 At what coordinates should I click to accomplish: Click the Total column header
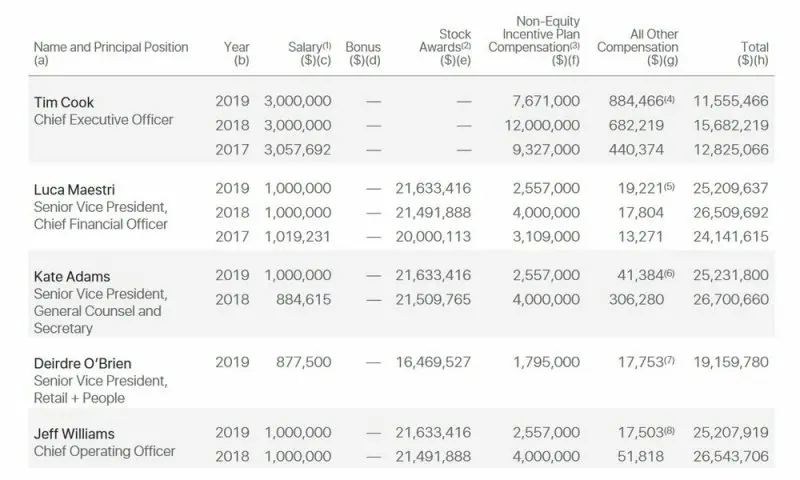point(753,53)
